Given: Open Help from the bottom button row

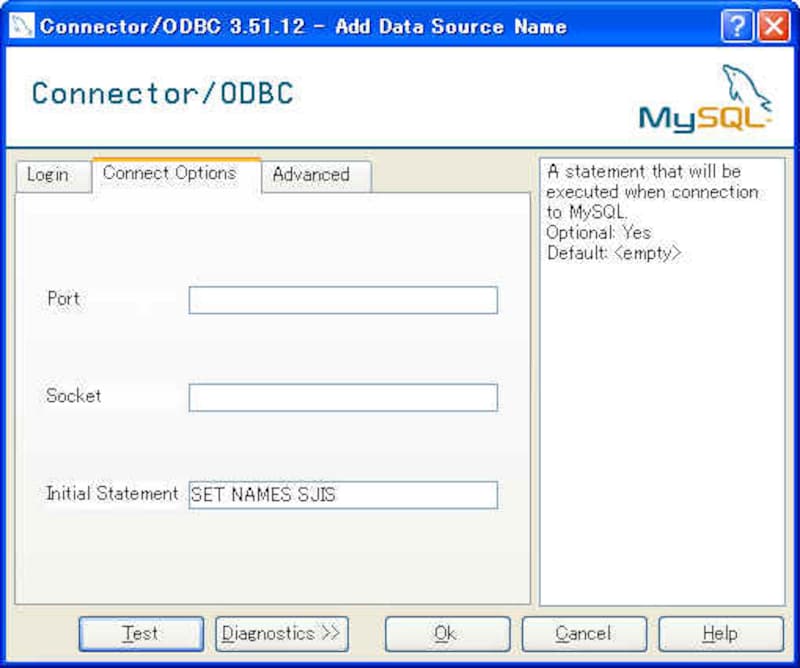Looking at the screenshot, I should (x=720, y=633).
